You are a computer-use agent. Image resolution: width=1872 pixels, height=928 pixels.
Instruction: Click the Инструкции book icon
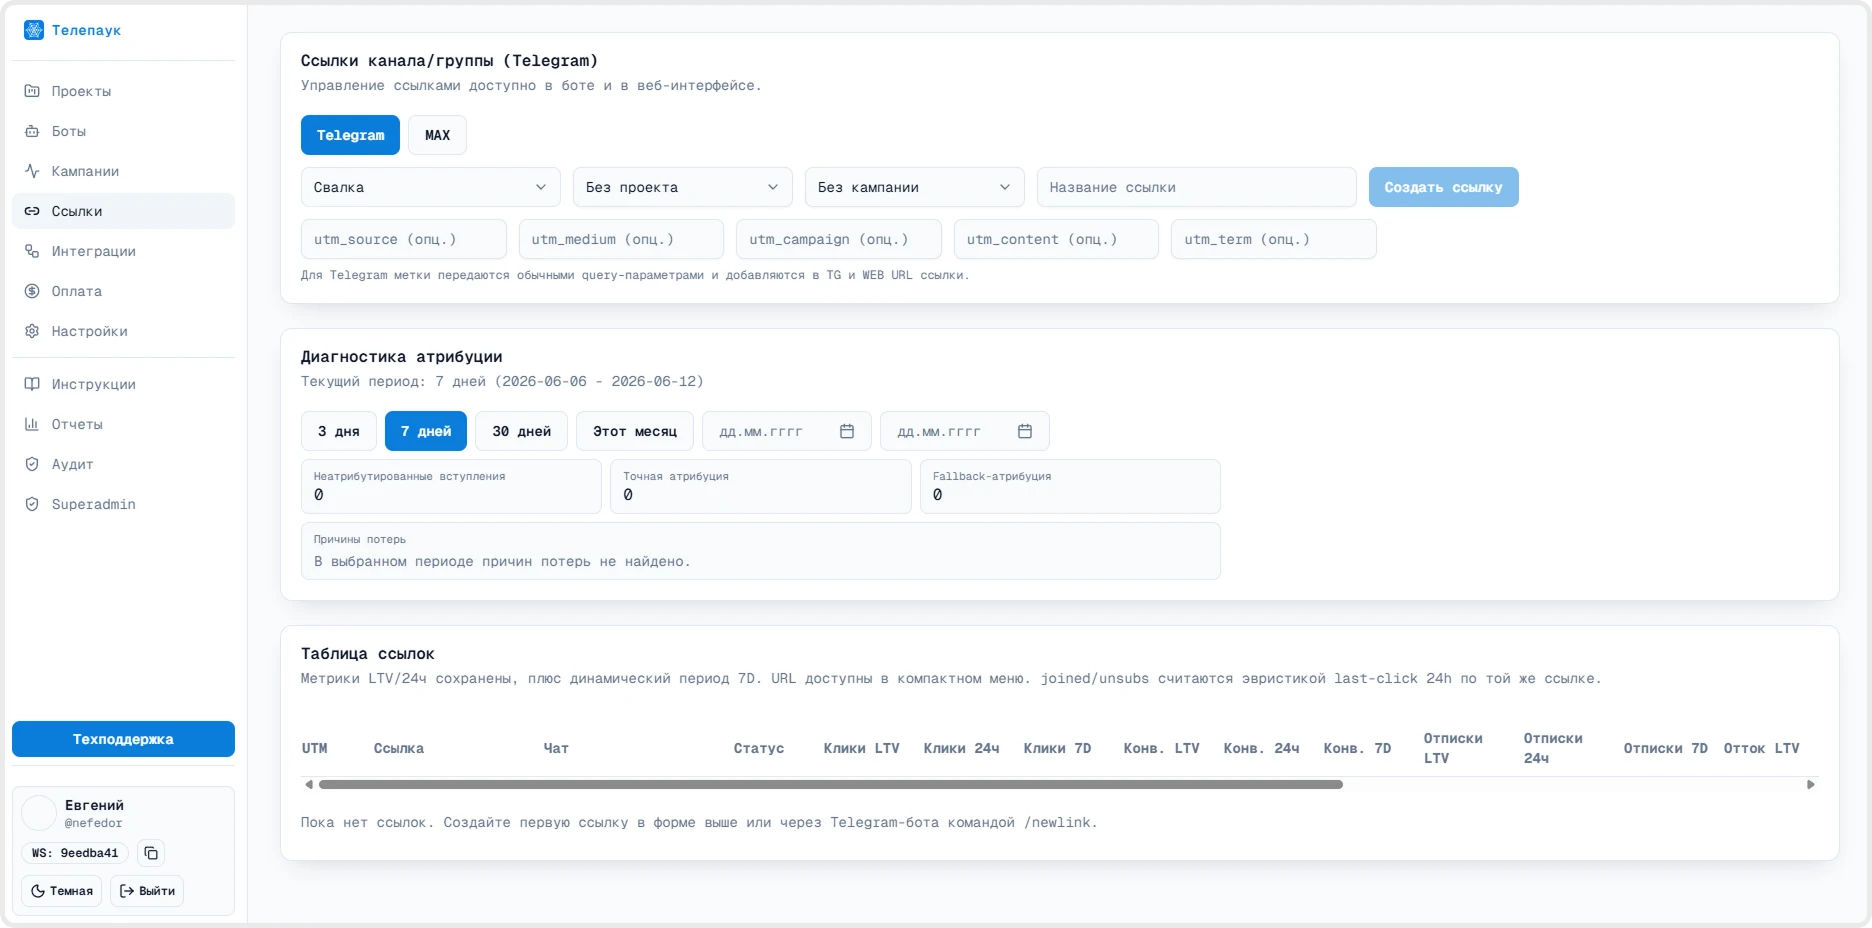click(32, 384)
